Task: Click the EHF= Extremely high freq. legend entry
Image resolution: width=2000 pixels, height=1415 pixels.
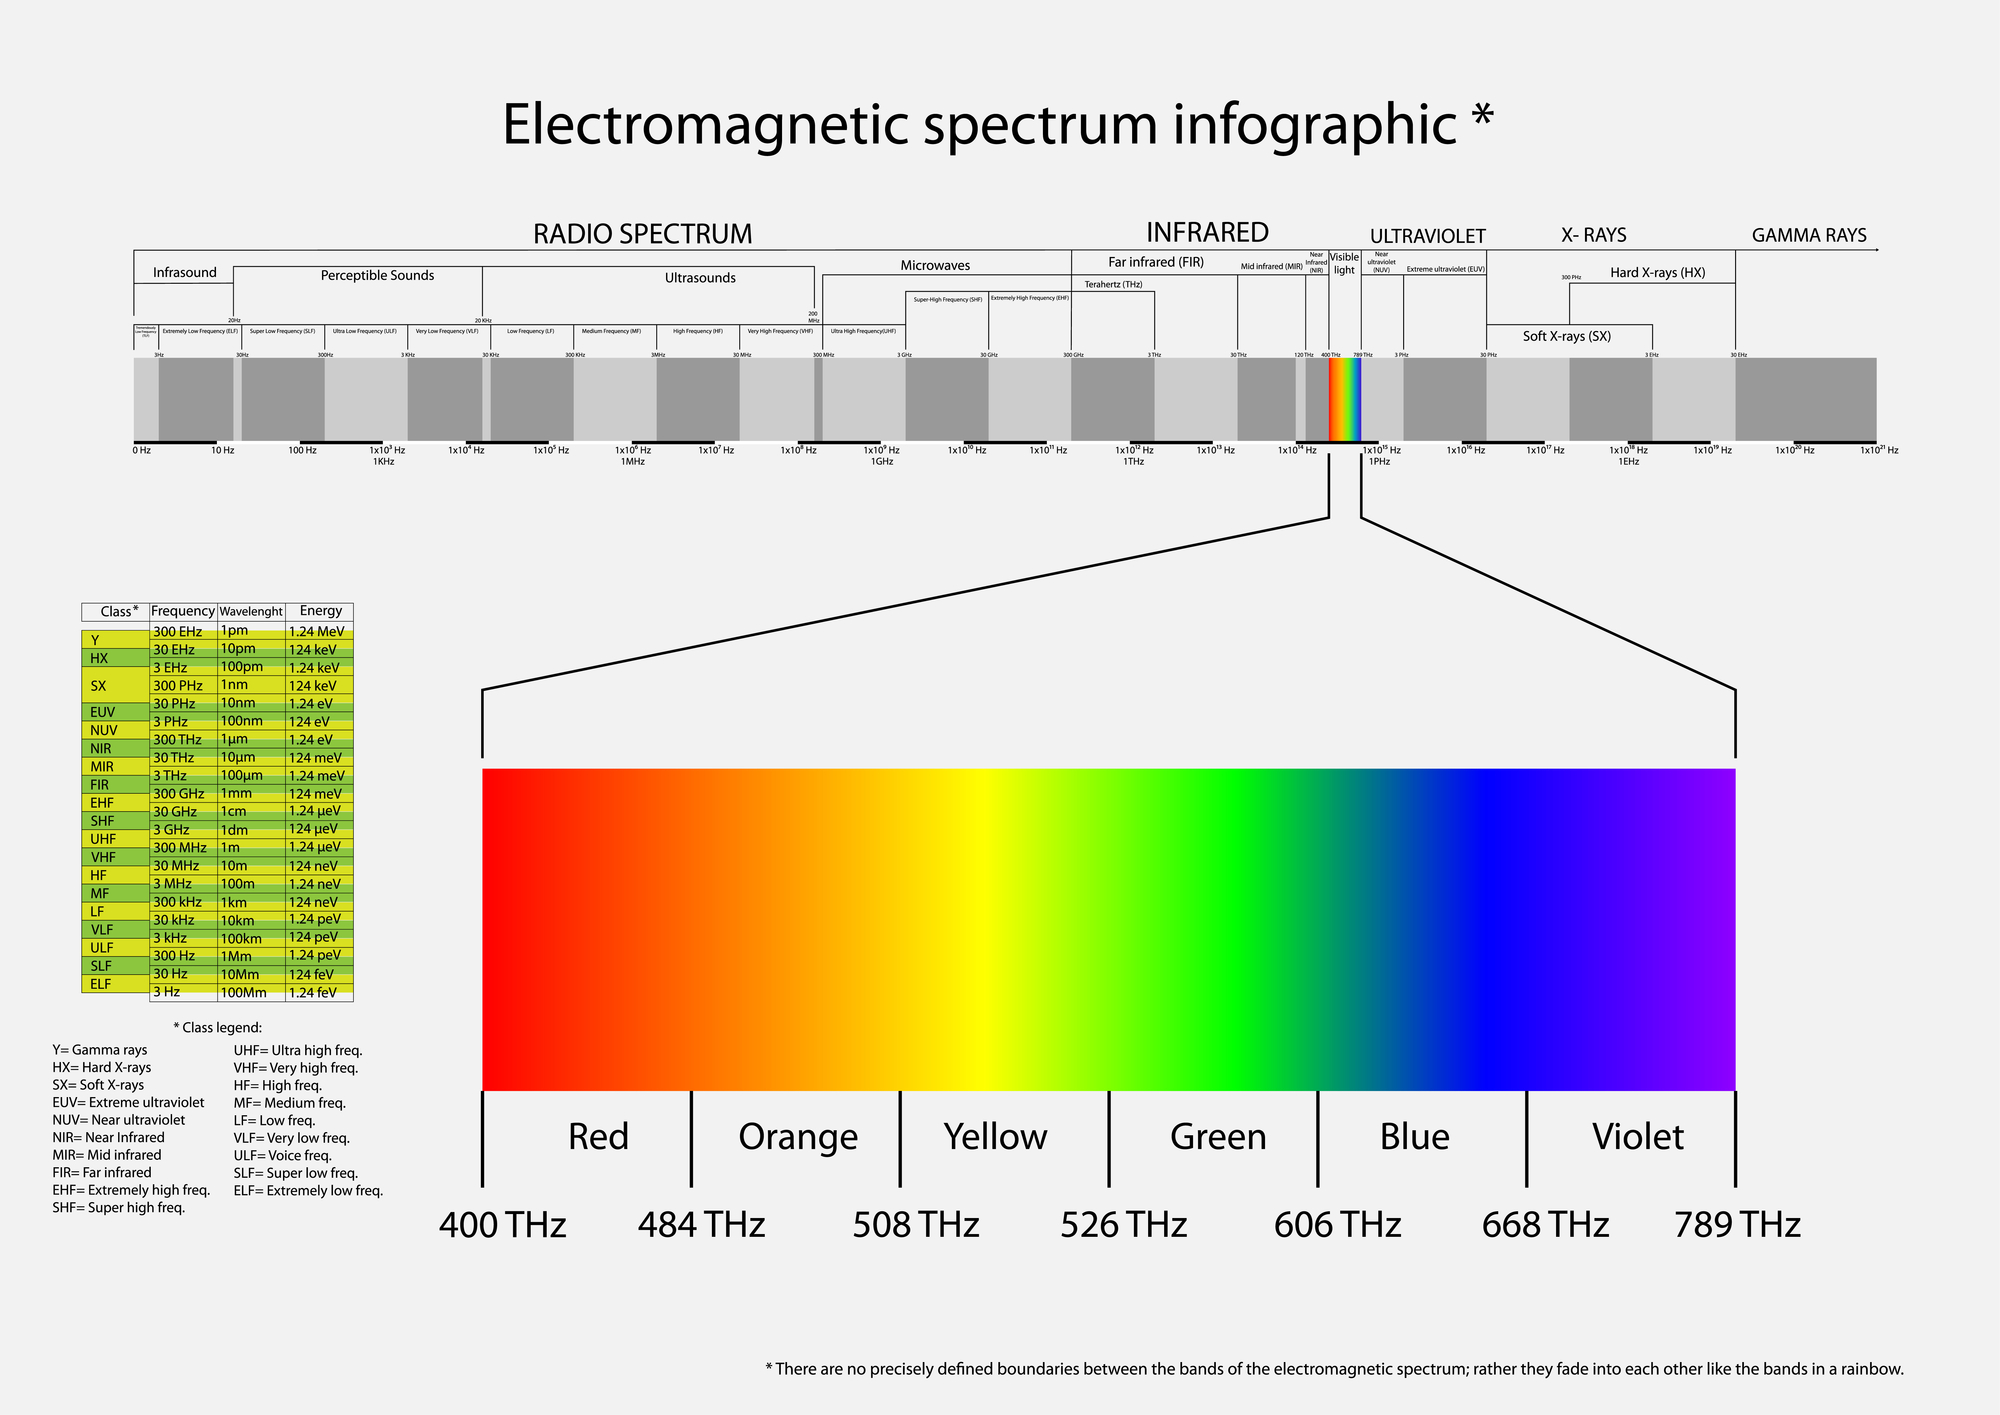Action: click(131, 1190)
